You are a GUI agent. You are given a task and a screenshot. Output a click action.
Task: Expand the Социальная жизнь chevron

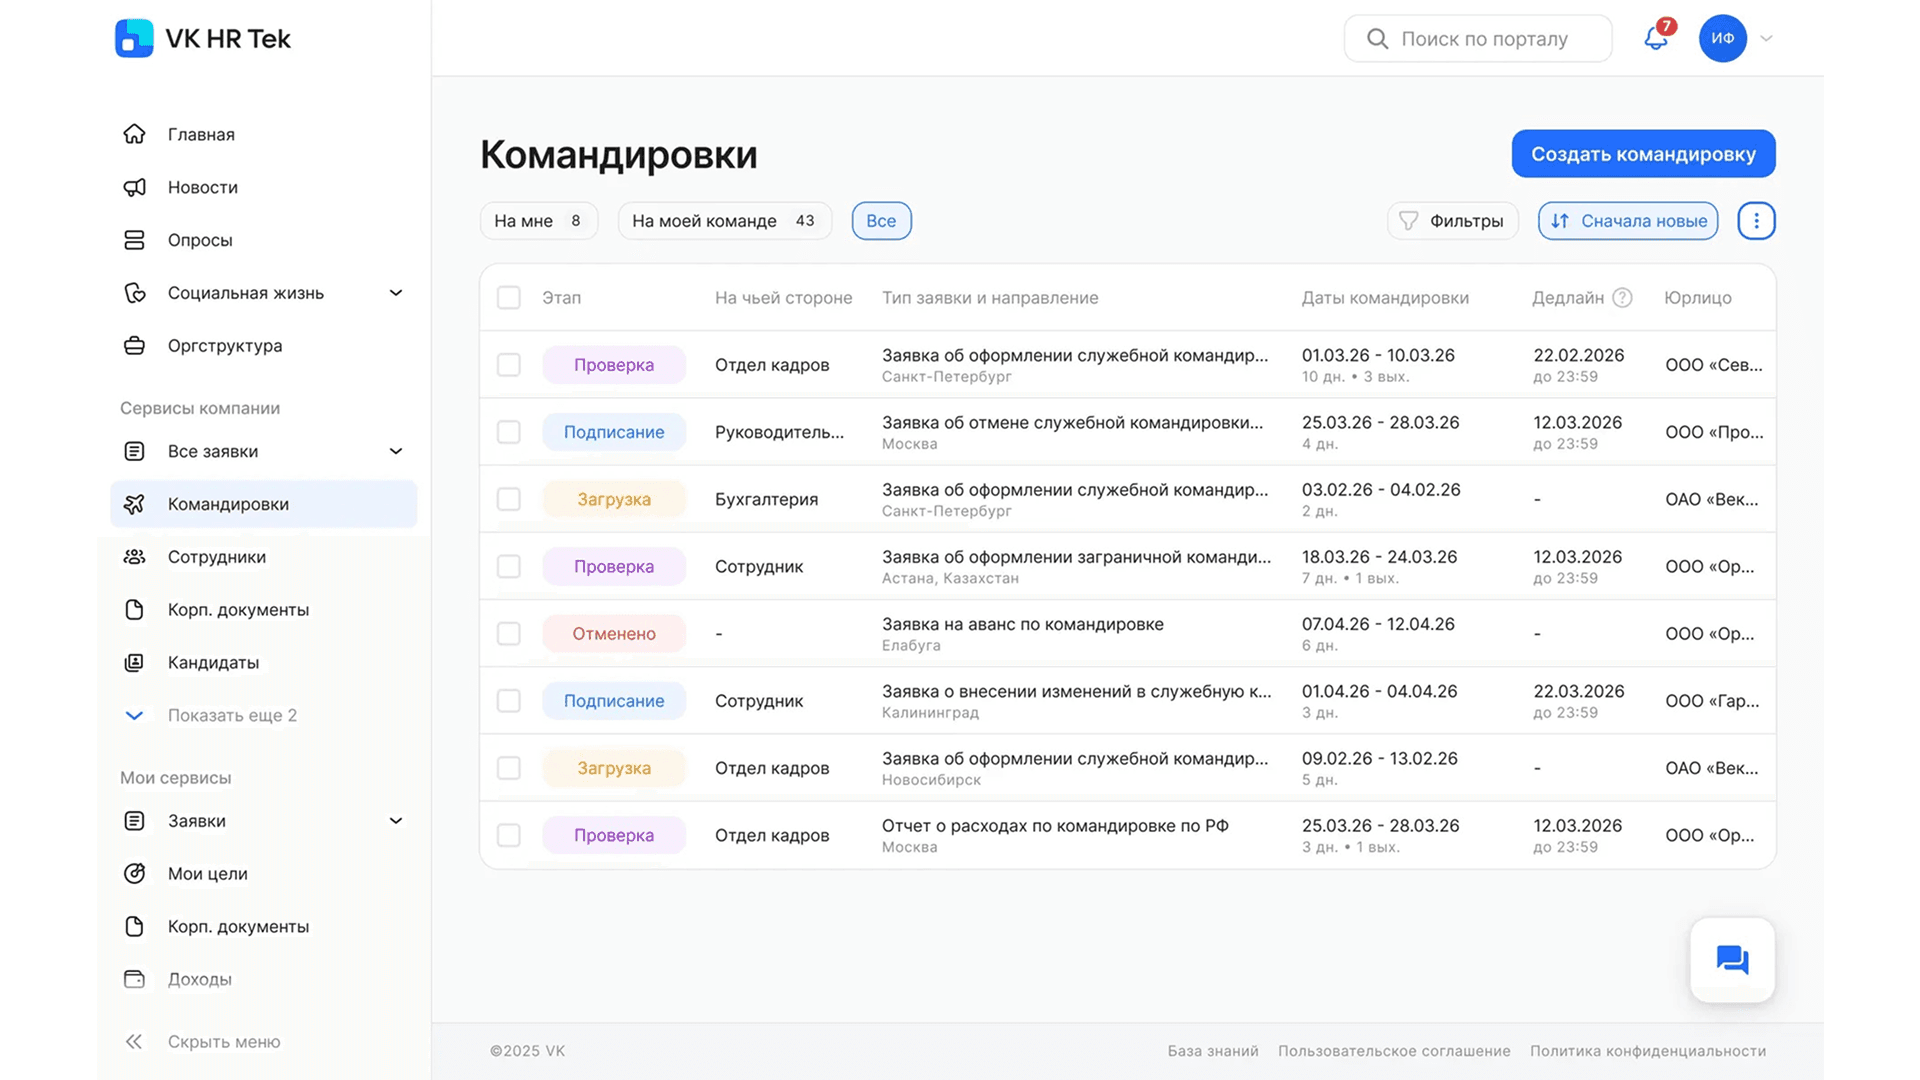[396, 293]
